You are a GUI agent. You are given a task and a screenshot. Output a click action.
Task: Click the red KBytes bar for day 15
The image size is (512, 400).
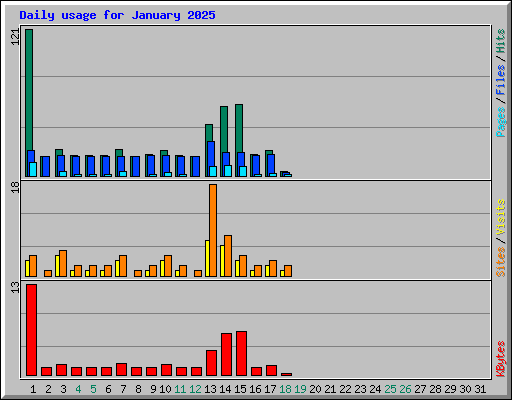[x=242, y=353]
